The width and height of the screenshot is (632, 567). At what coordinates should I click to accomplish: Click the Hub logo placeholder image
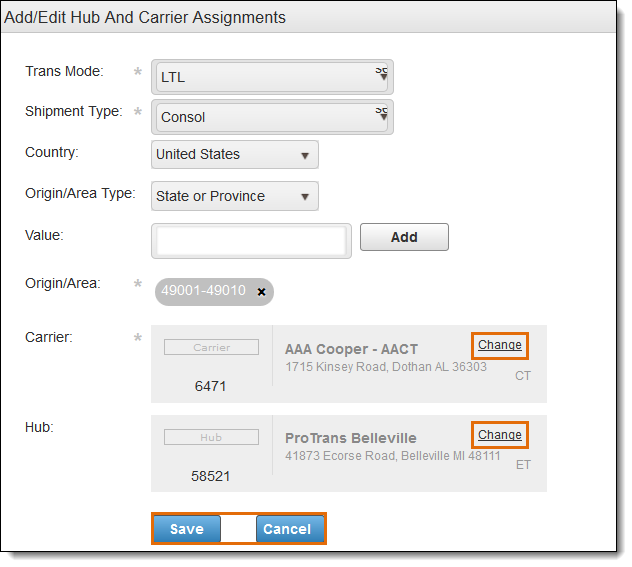coord(211,438)
